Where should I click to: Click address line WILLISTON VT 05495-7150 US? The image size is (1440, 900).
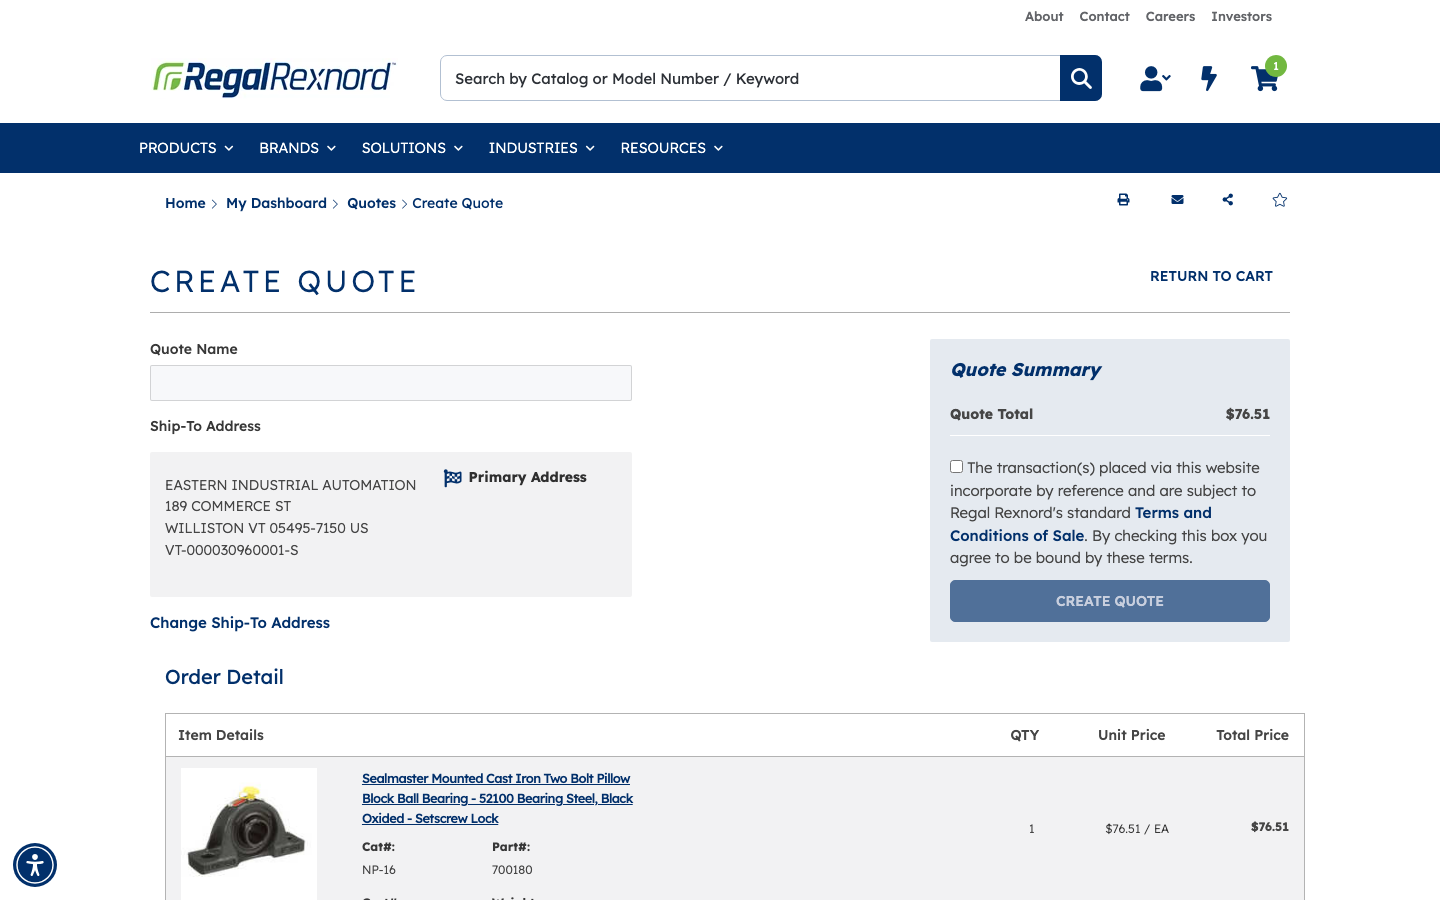tap(267, 528)
